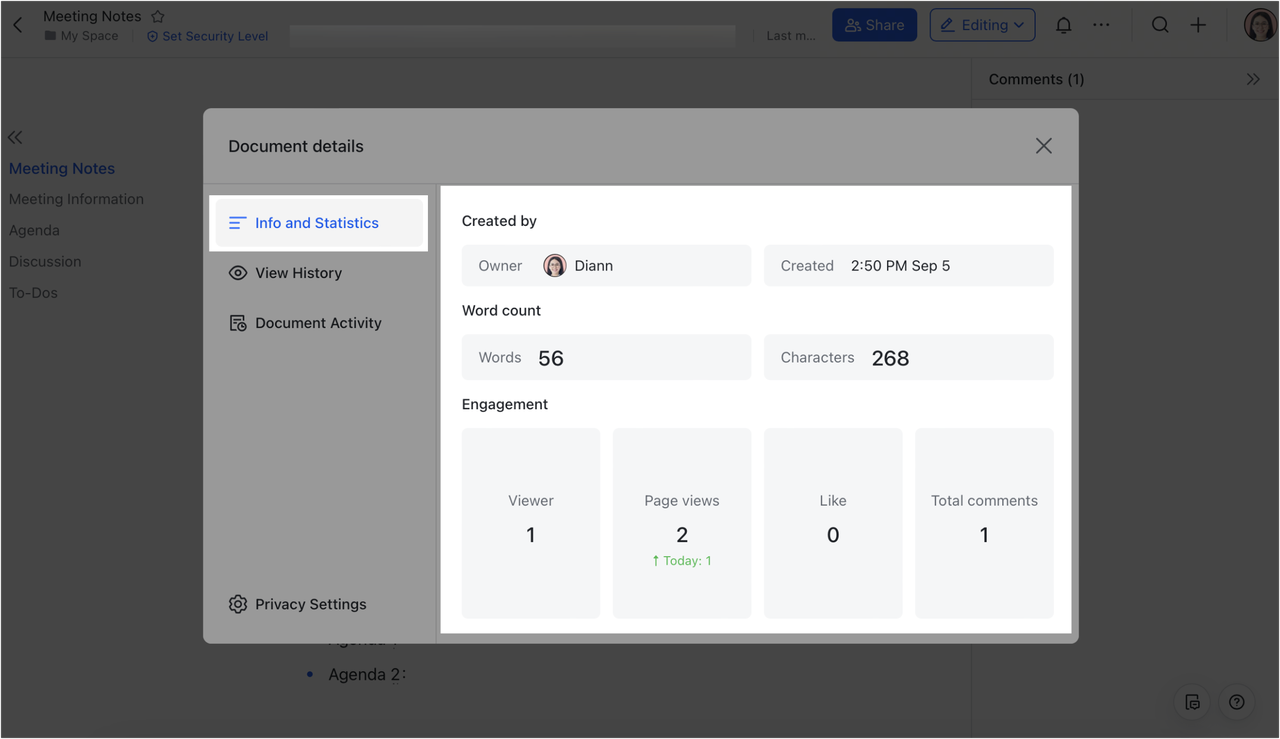The width and height of the screenshot is (1280, 739).
Task: Open the user profile avatar
Action: click(x=1258, y=25)
